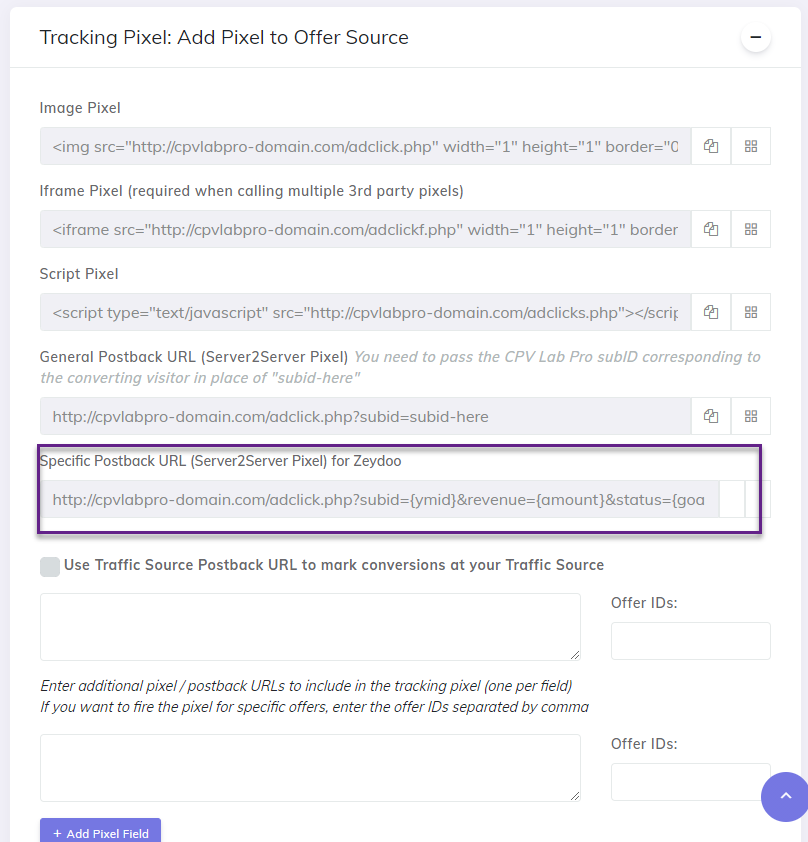Select the Specific Postback URL for Zeydoo field
This screenshot has height=842, width=808.
click(x=380, y=499)
